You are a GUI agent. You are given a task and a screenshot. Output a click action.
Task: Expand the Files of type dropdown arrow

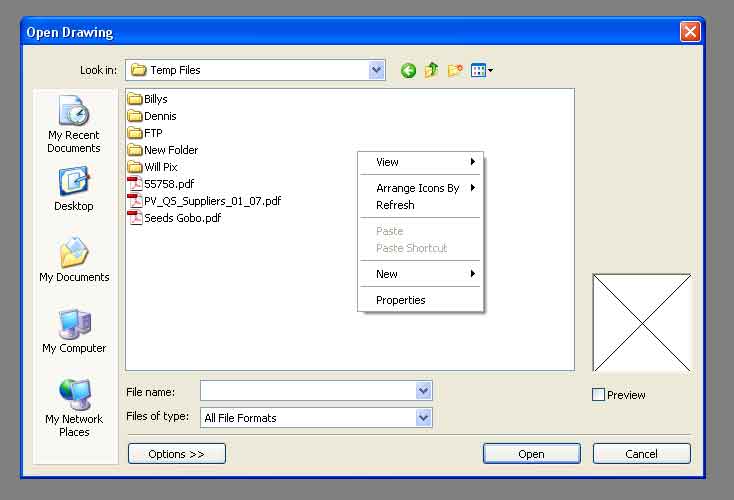423,418
